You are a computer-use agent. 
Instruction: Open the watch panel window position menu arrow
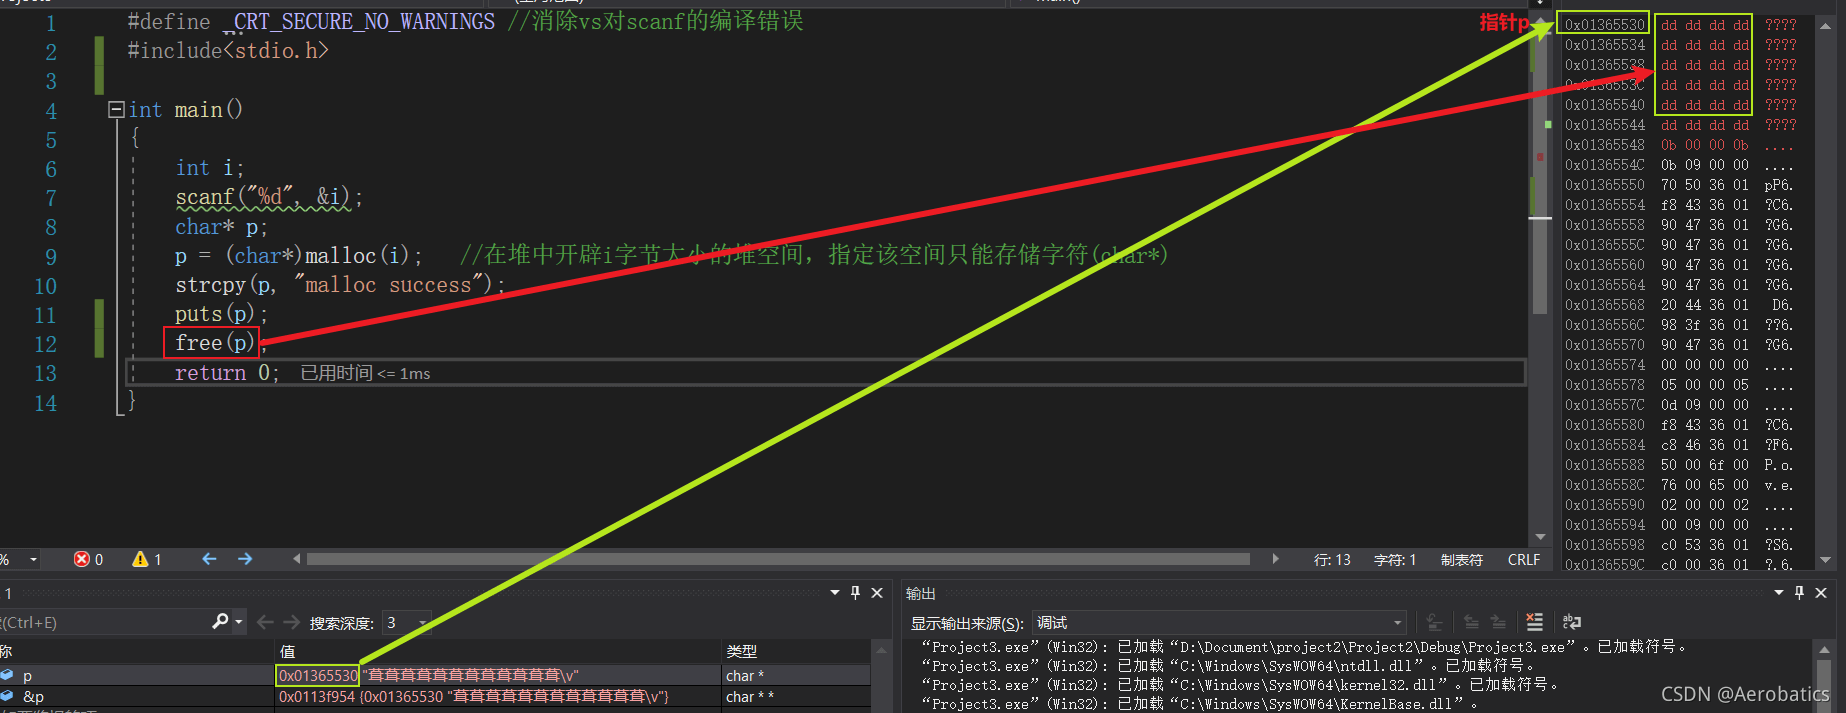(835, 593)
